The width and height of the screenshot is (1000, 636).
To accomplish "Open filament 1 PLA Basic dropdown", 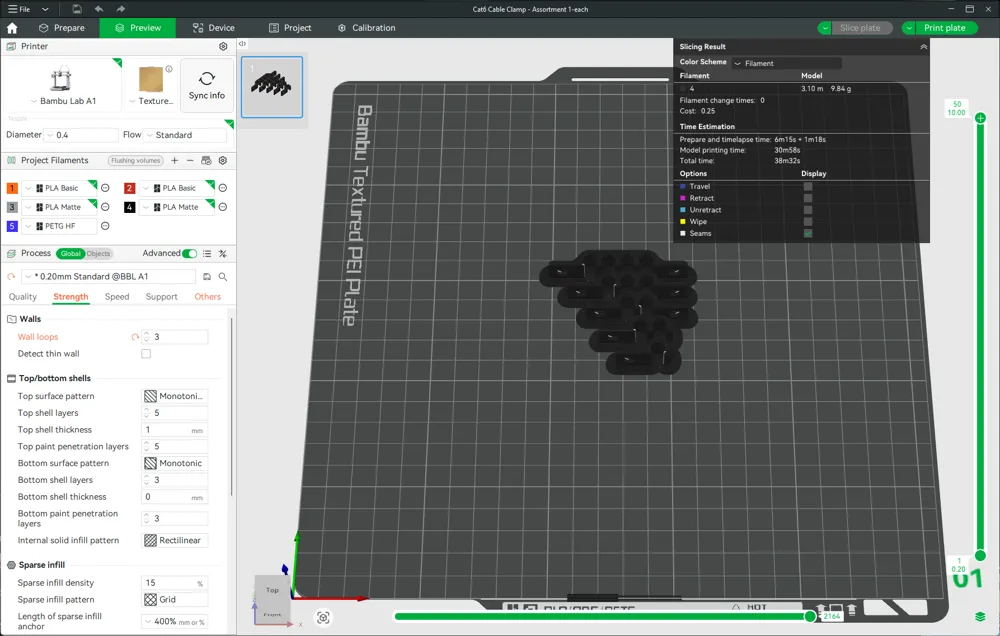I will 59,188.
